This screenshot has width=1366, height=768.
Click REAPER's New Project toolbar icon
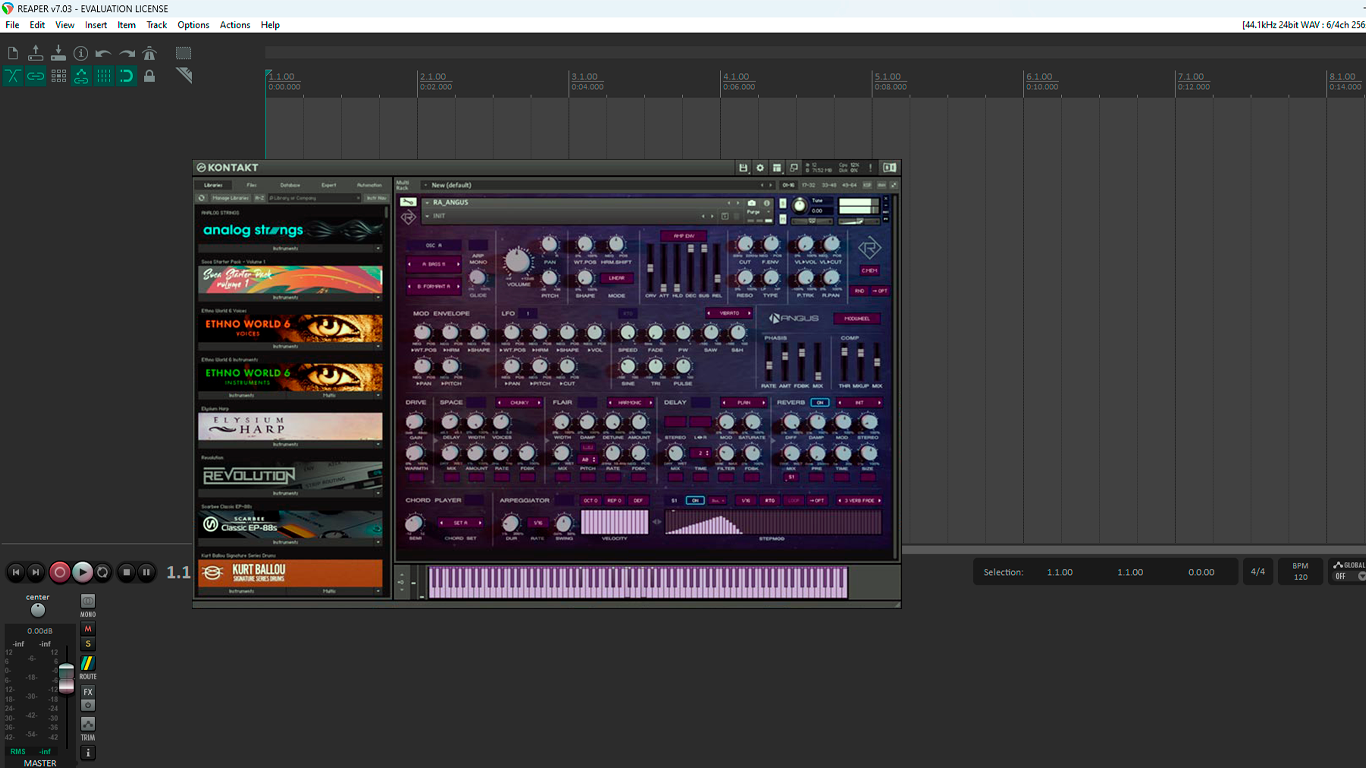[13, 53]
